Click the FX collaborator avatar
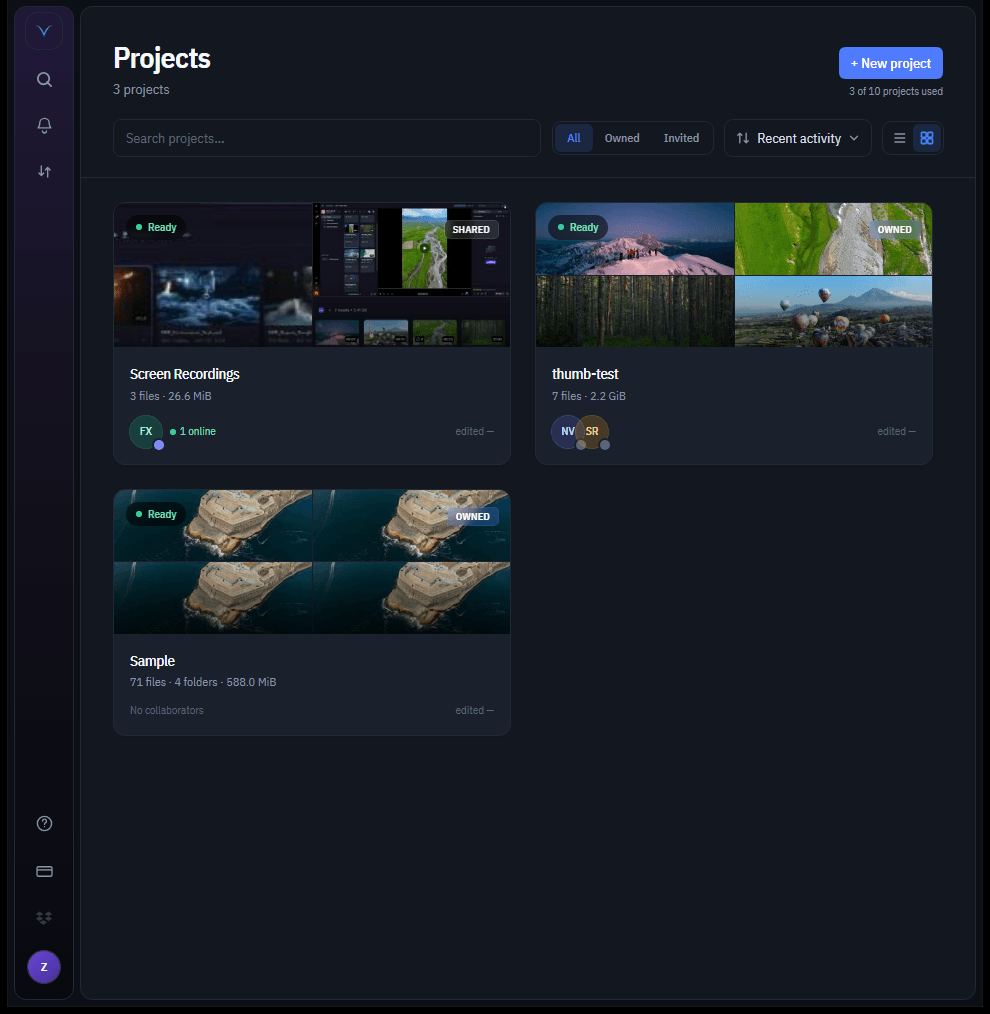The image size is (990, 1014). (x=146, y=431)
